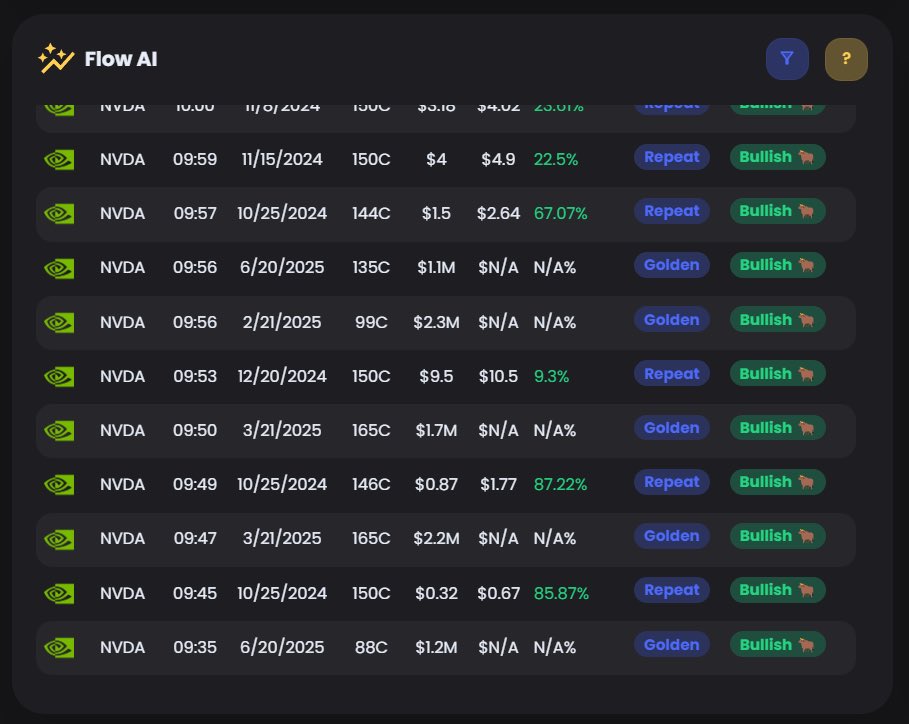The height and width of the screenshot is (724, 909).
Task: Open the filter button in Flow AI header
Action: coord(787,59)
